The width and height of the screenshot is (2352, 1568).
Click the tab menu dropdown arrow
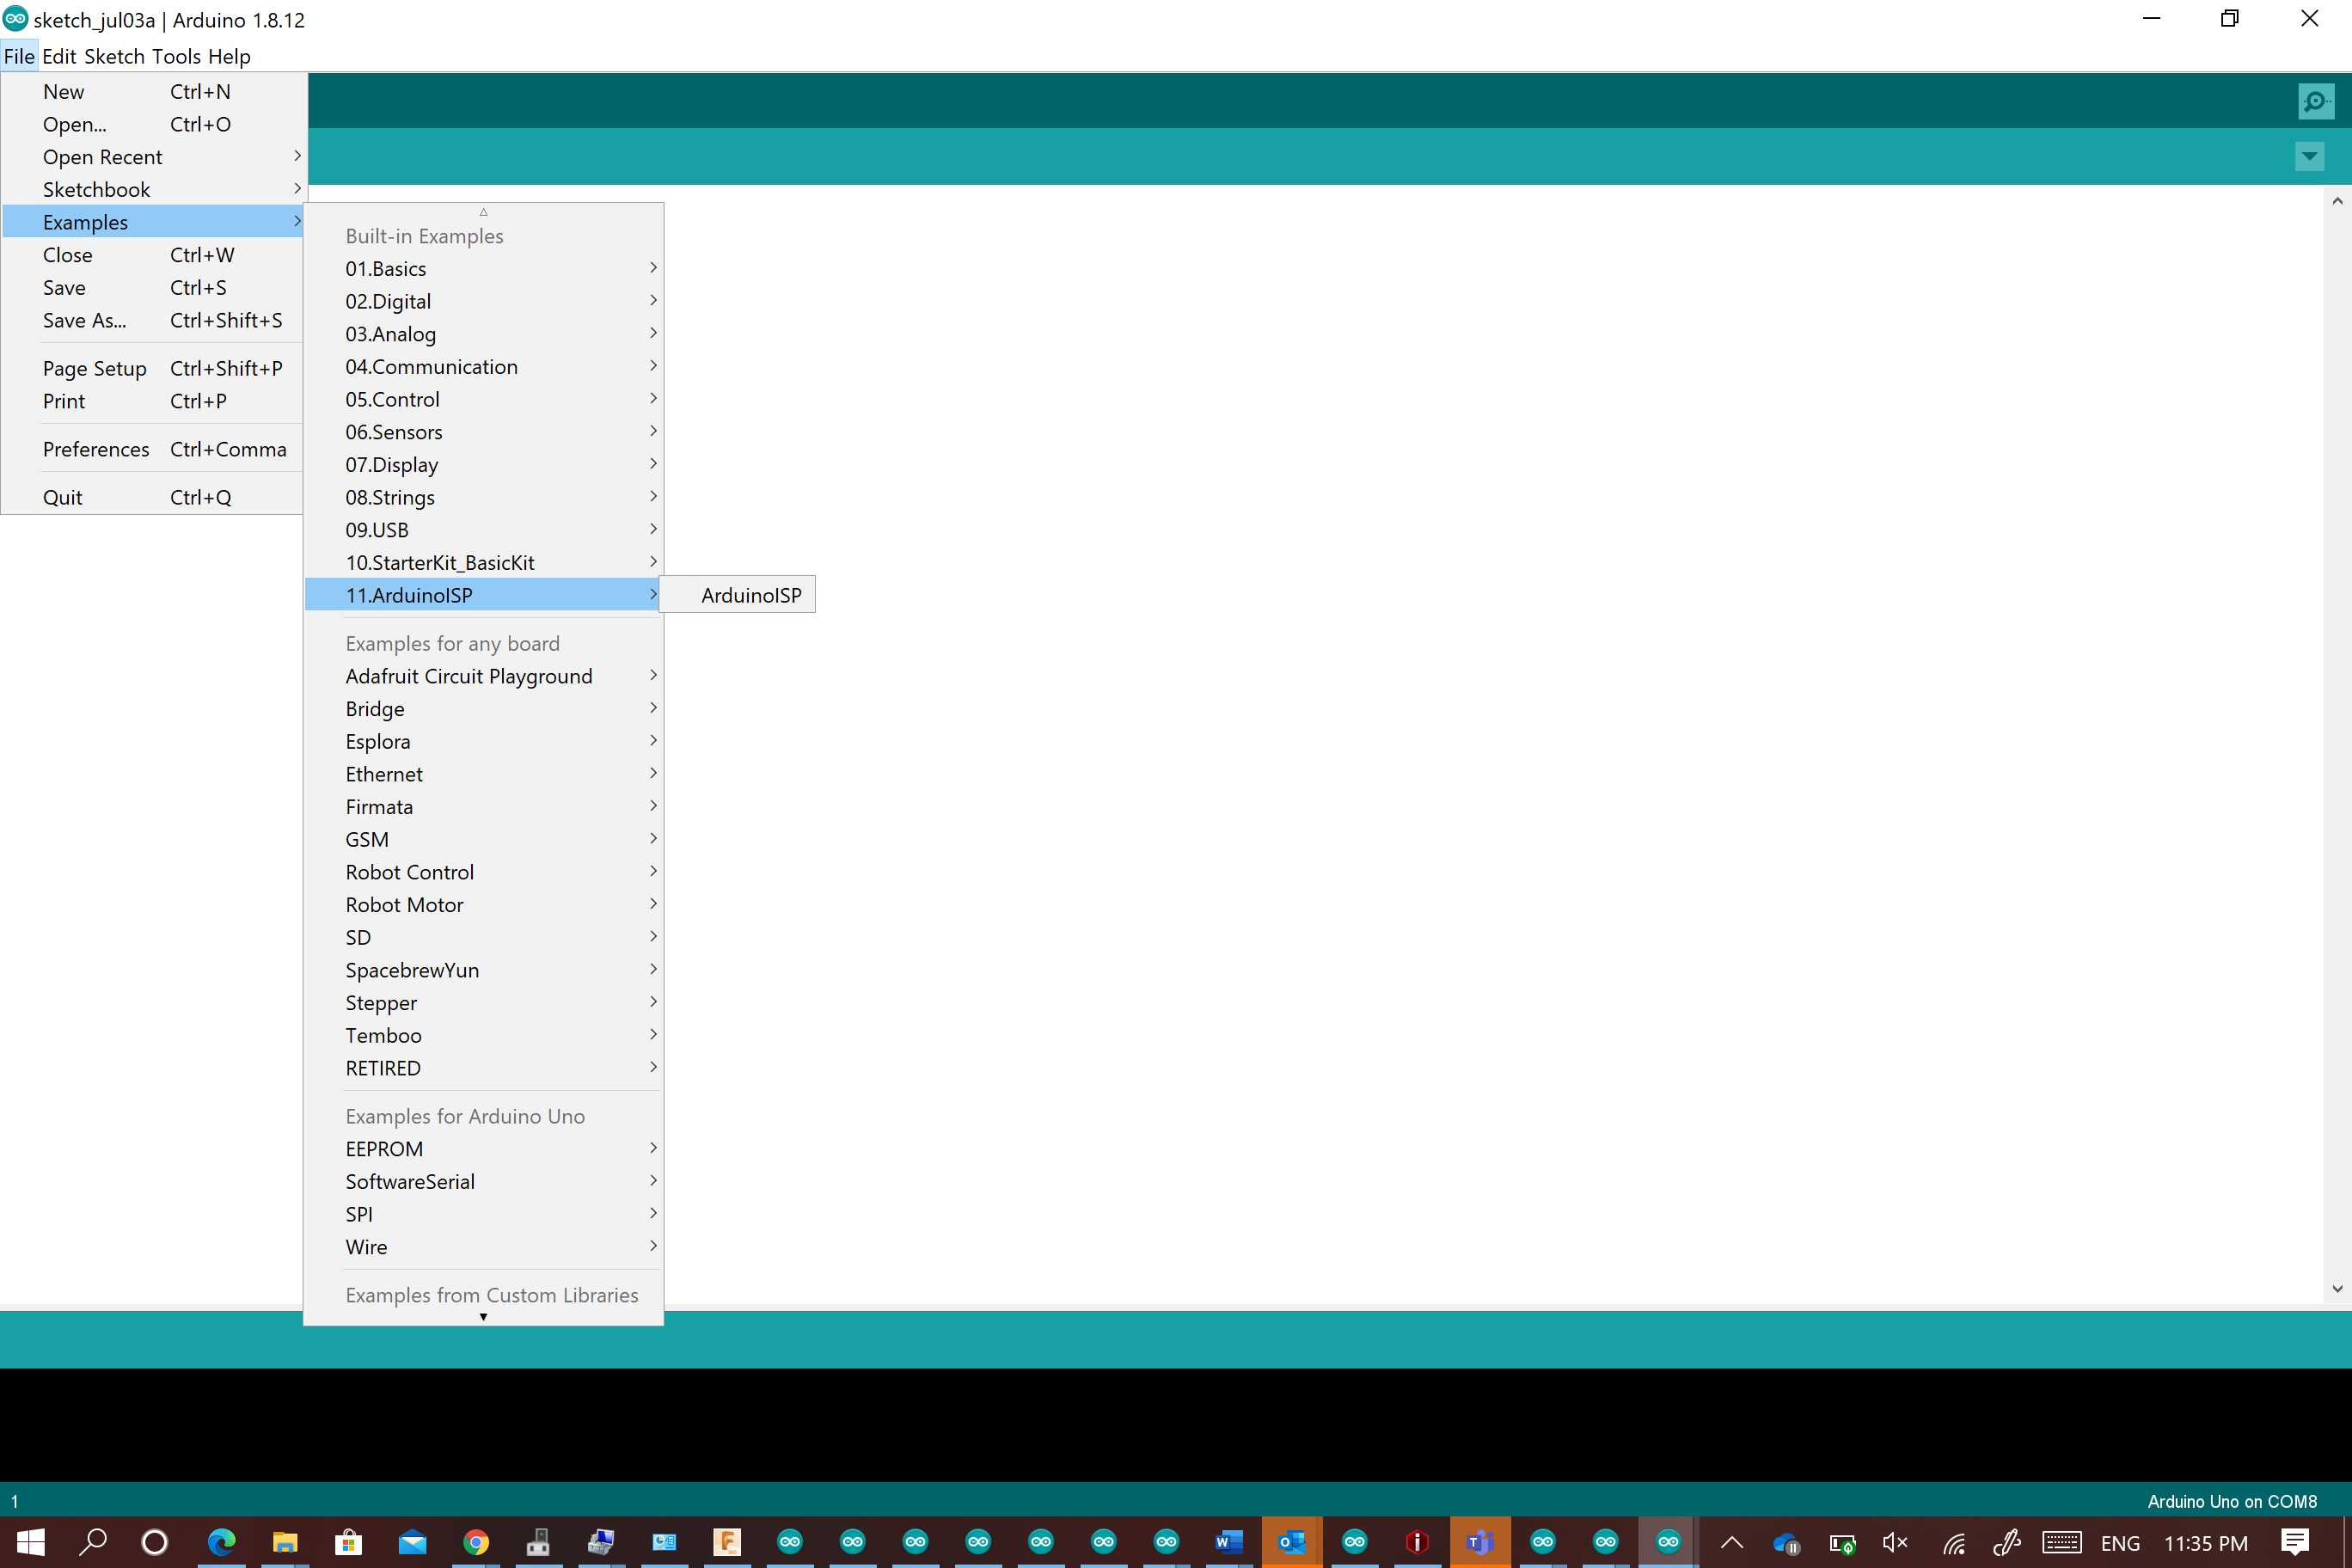2309,156
